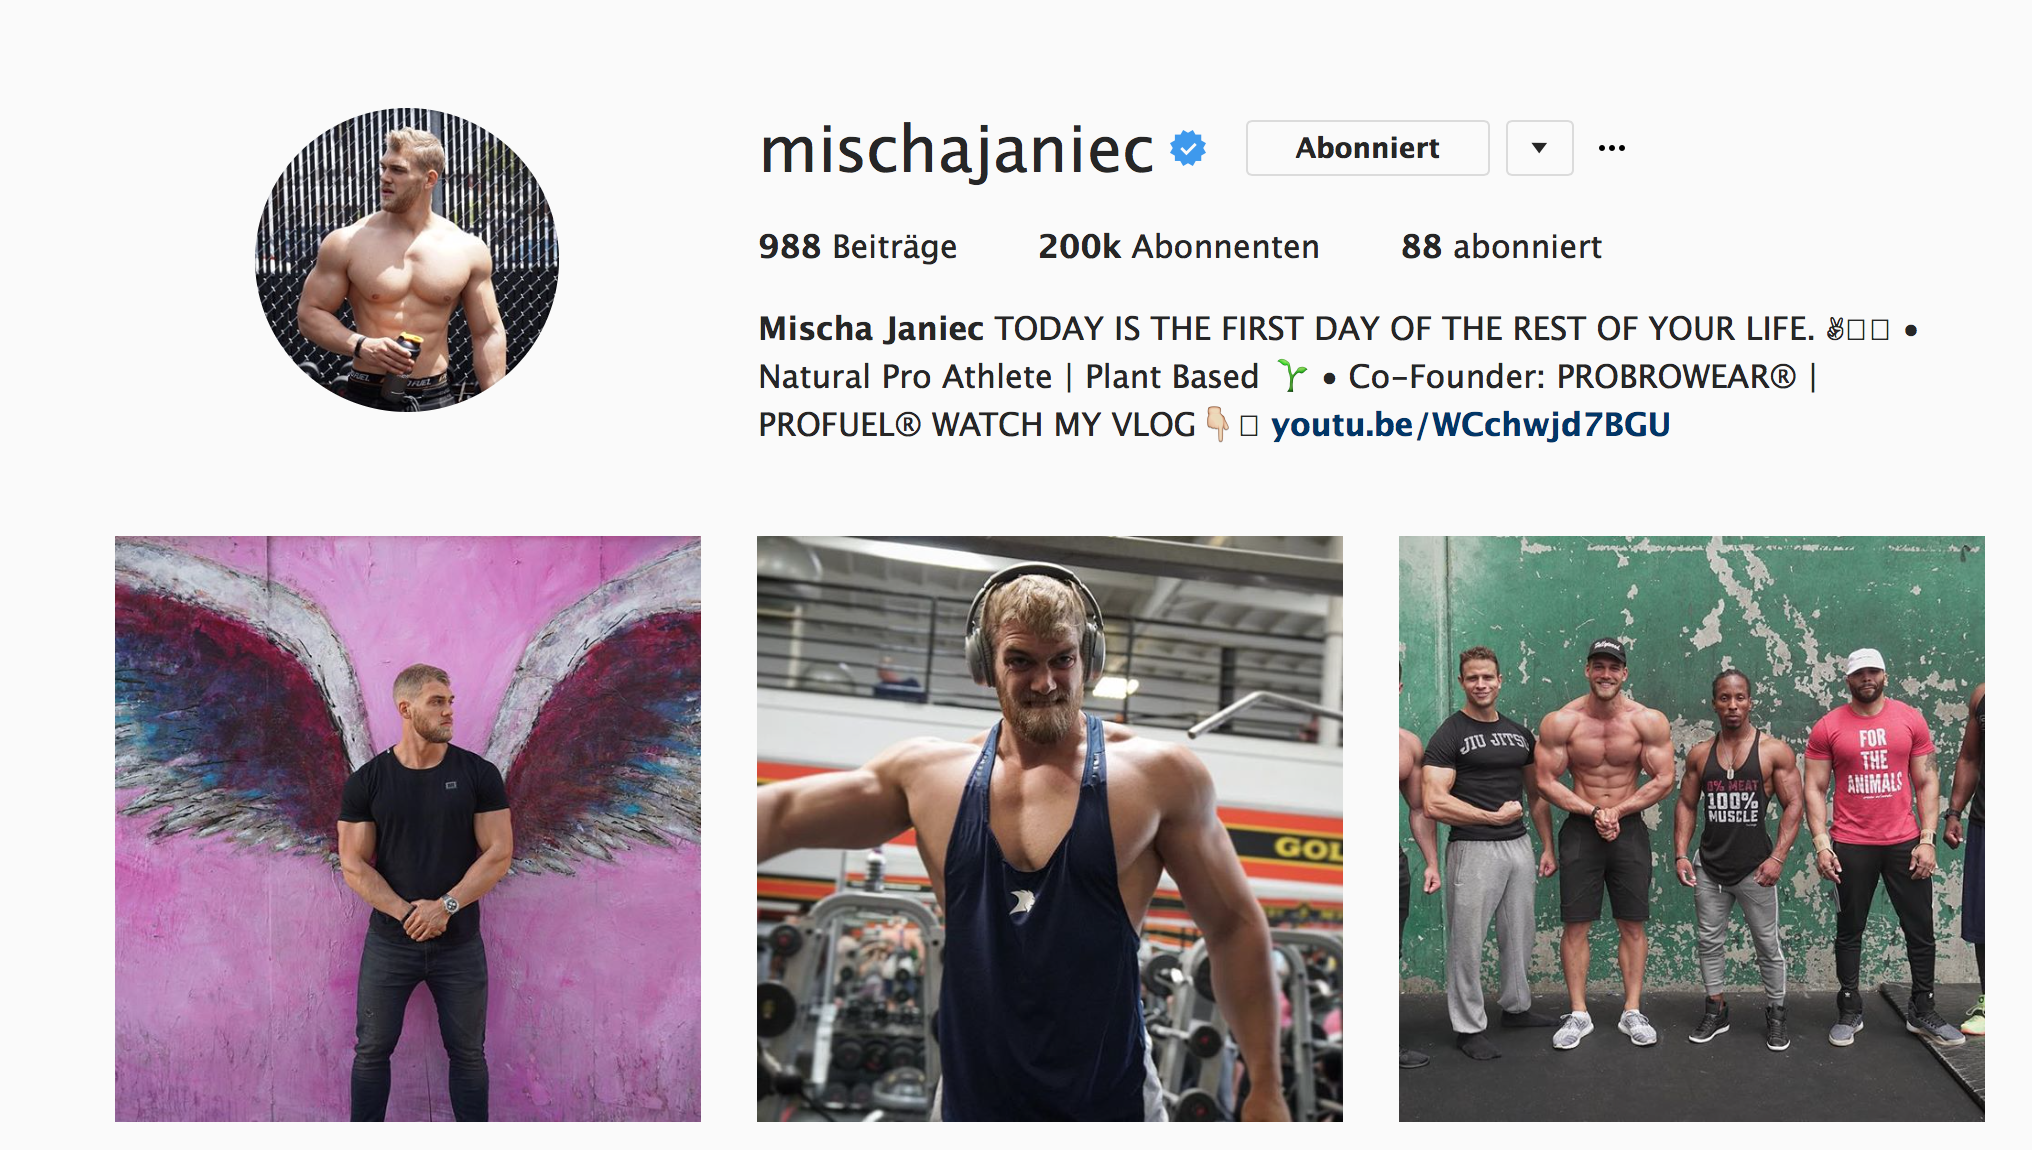
Task: Open the circular profile picture
Action: pos(407,260)
